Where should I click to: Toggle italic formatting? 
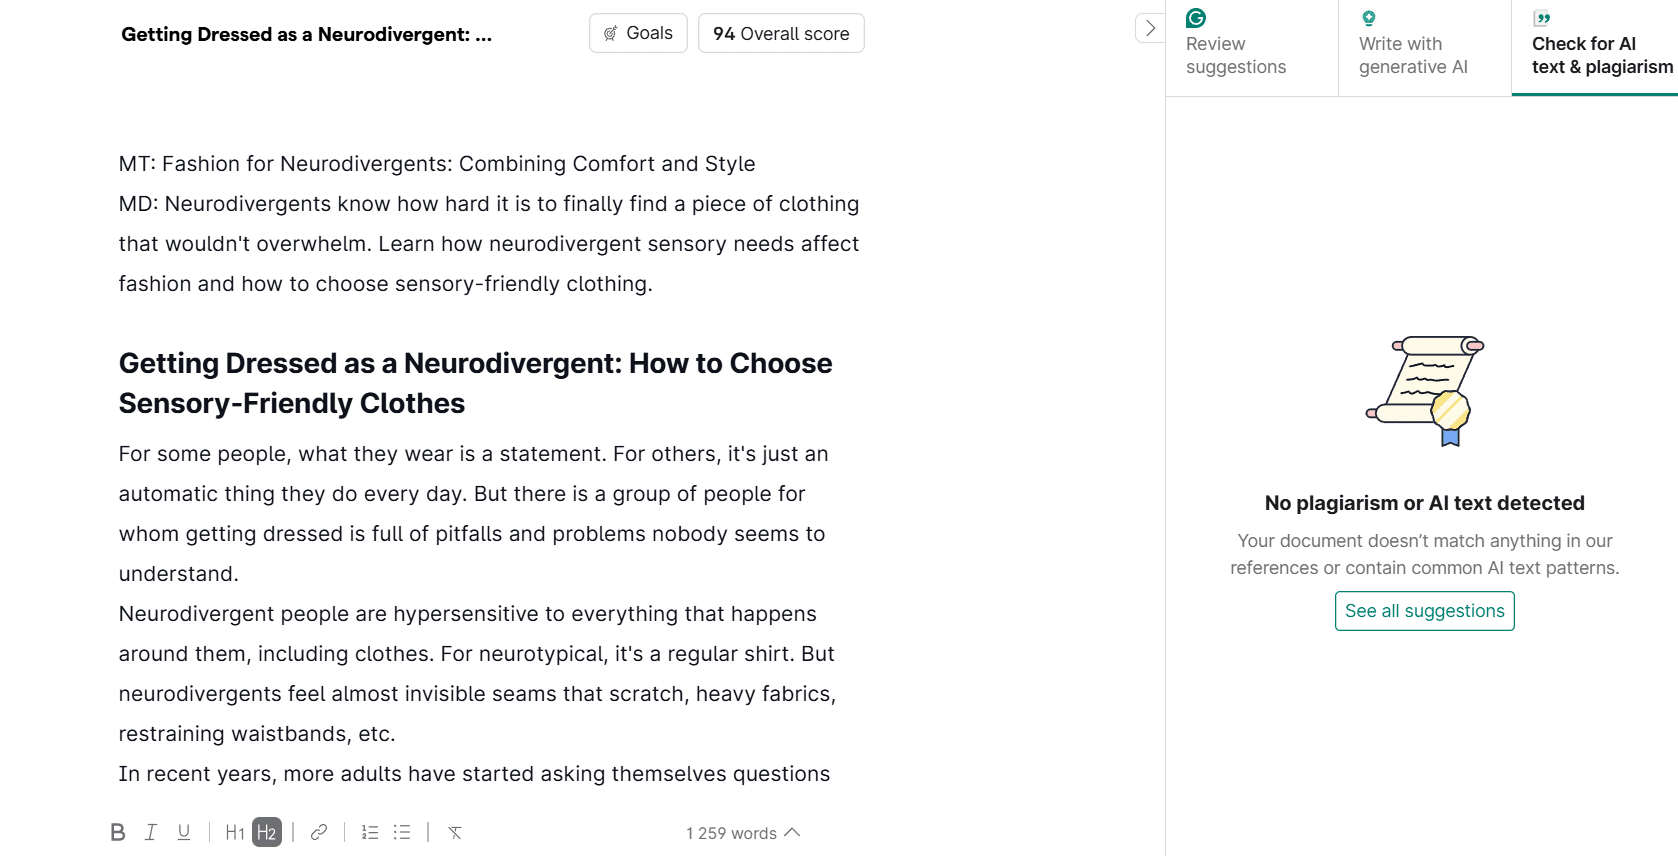[151, 832]
